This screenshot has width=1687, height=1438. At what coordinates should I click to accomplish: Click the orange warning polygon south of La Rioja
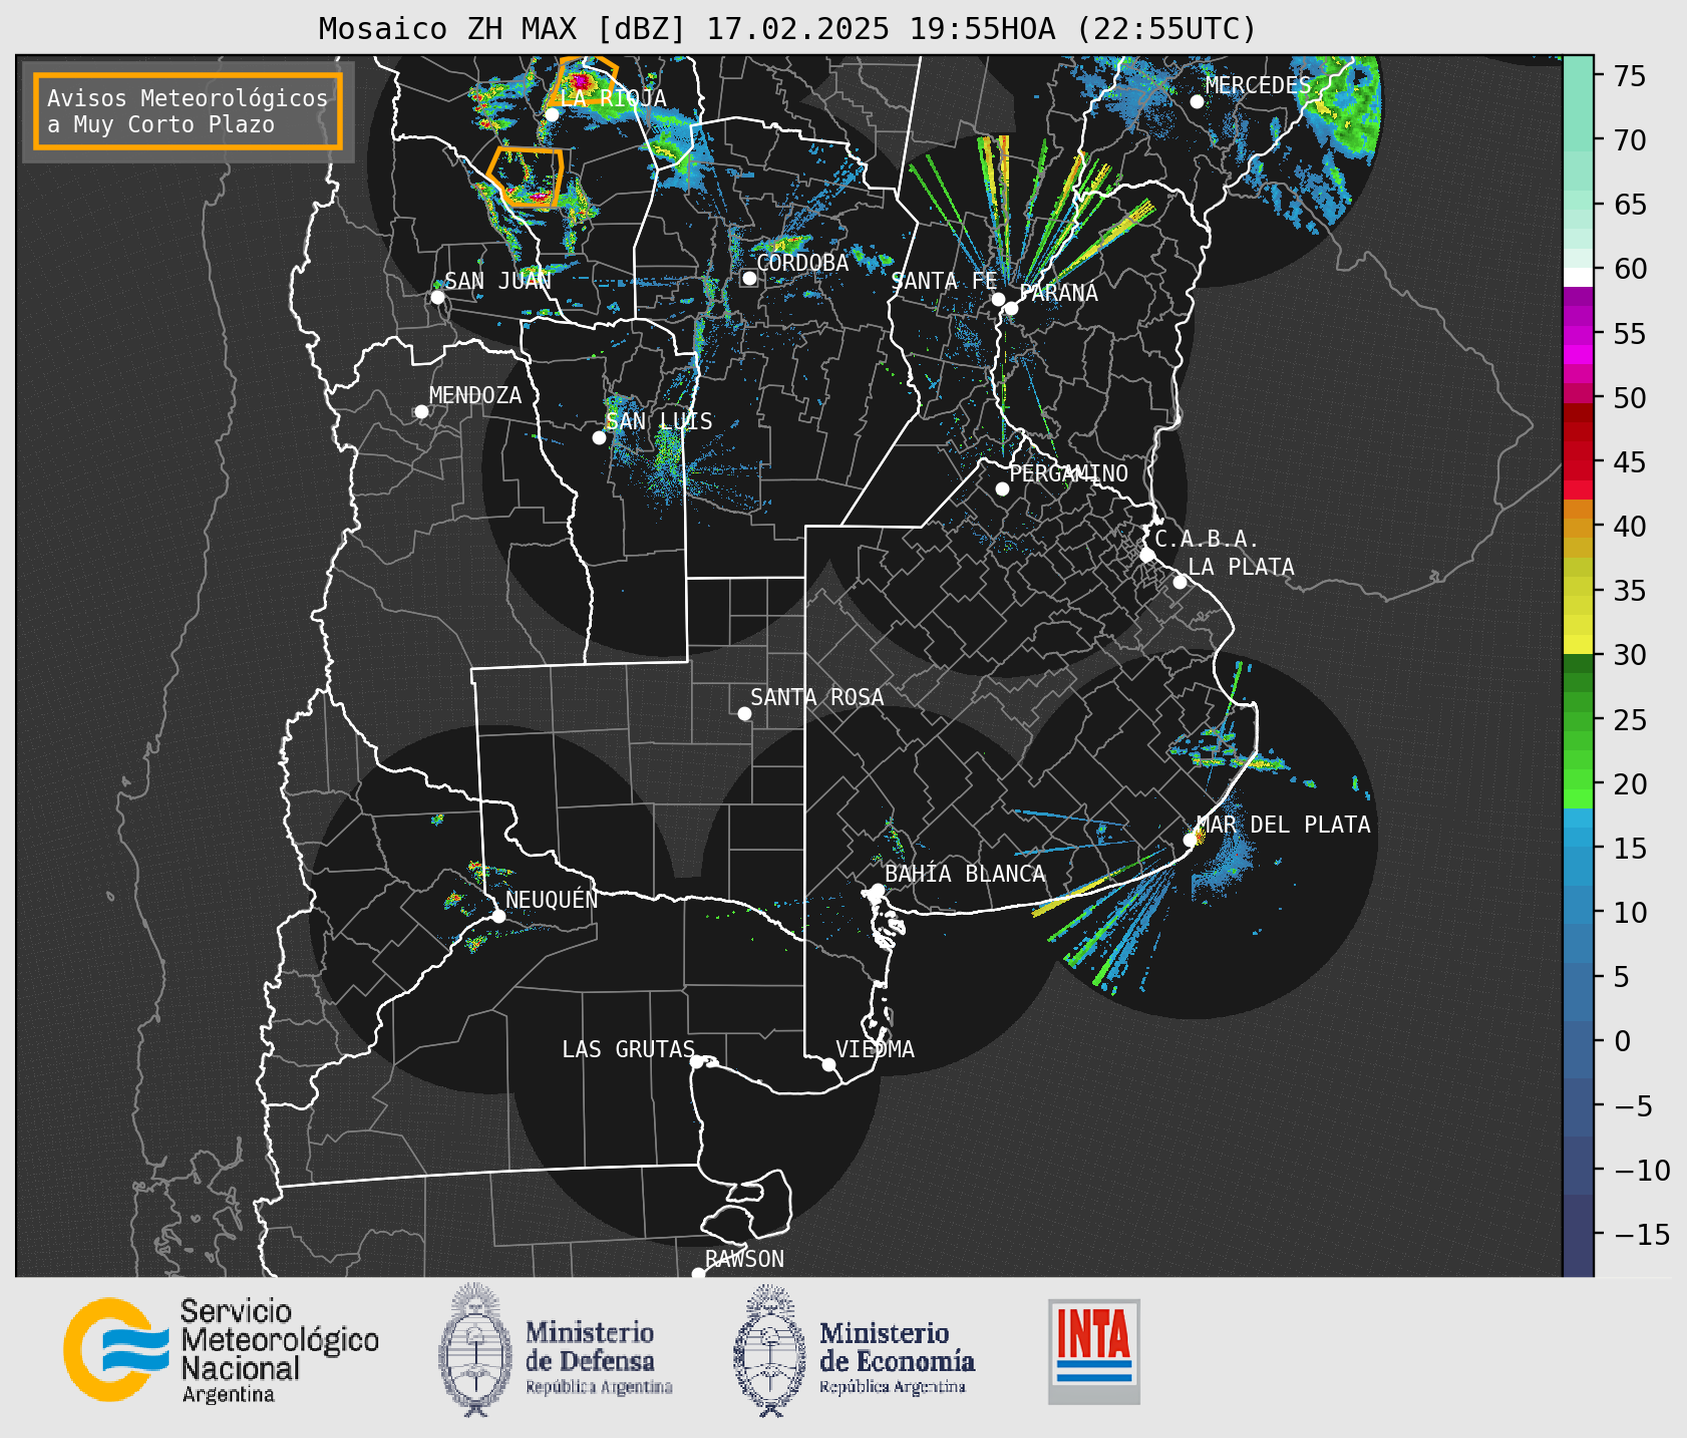pyautogui.click(x=526, y=177)
